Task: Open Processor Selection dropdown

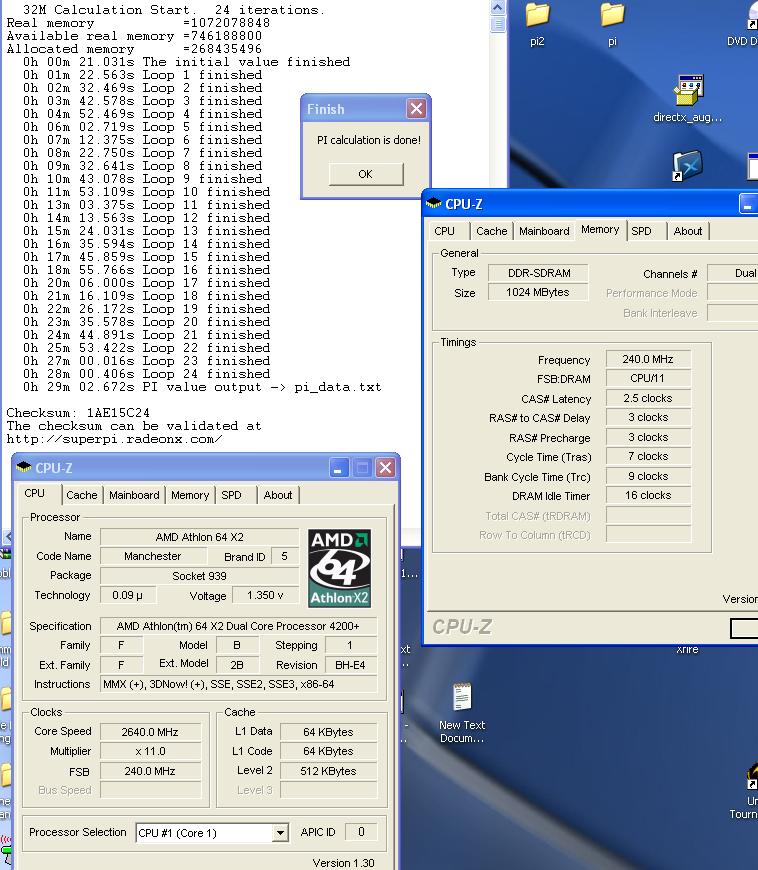Action: [281, 833]
